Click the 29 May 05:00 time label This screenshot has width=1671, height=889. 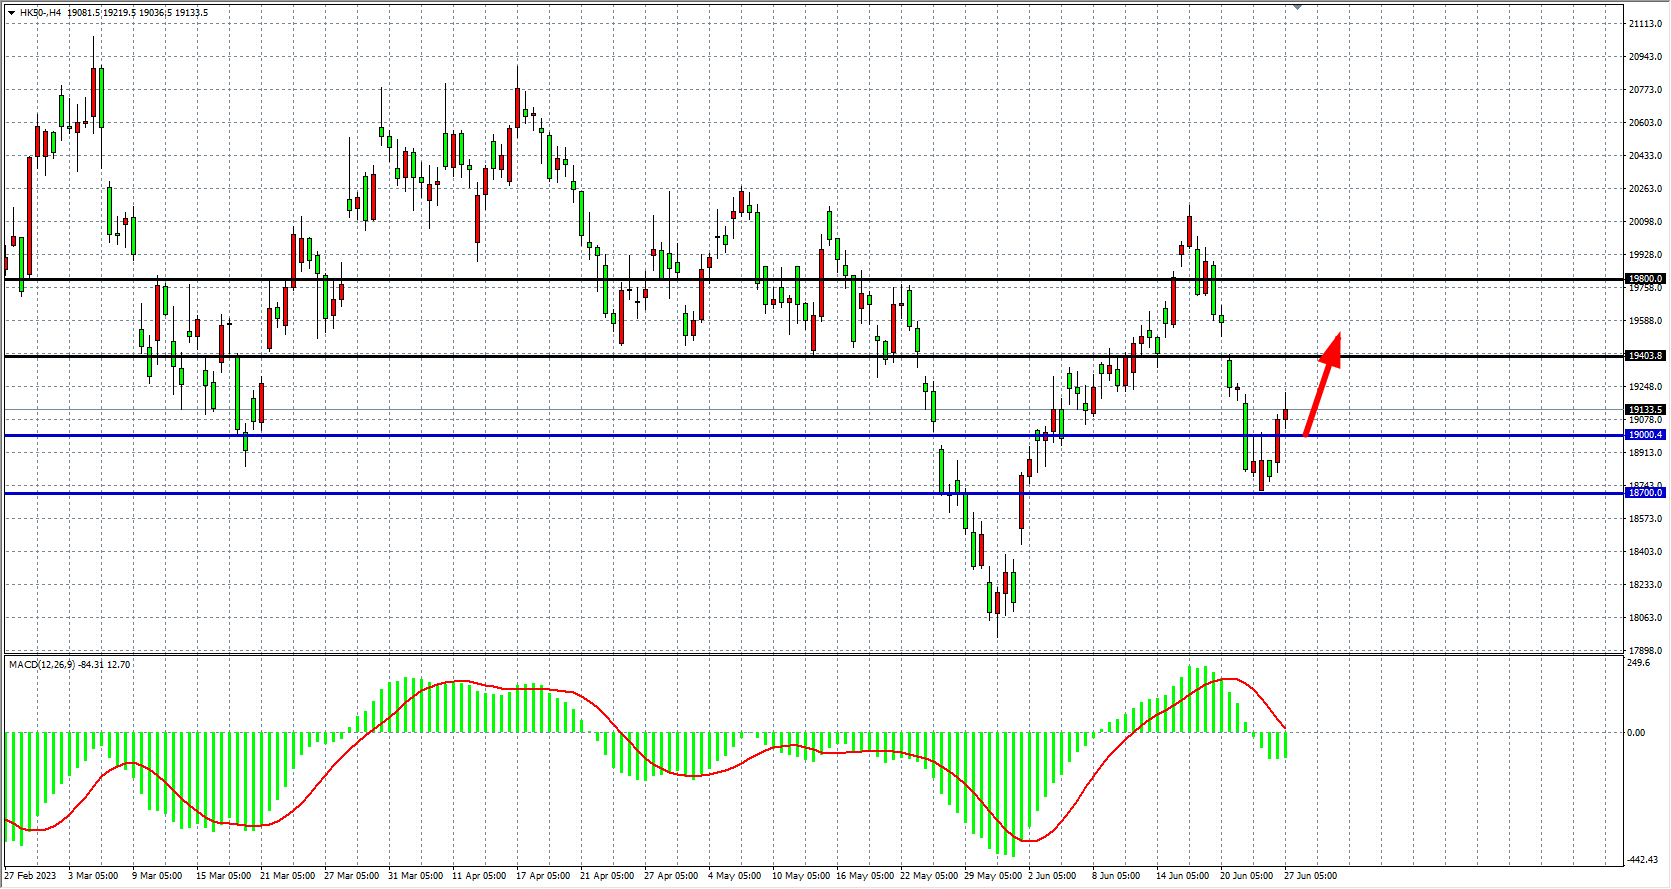click(992, 876)
